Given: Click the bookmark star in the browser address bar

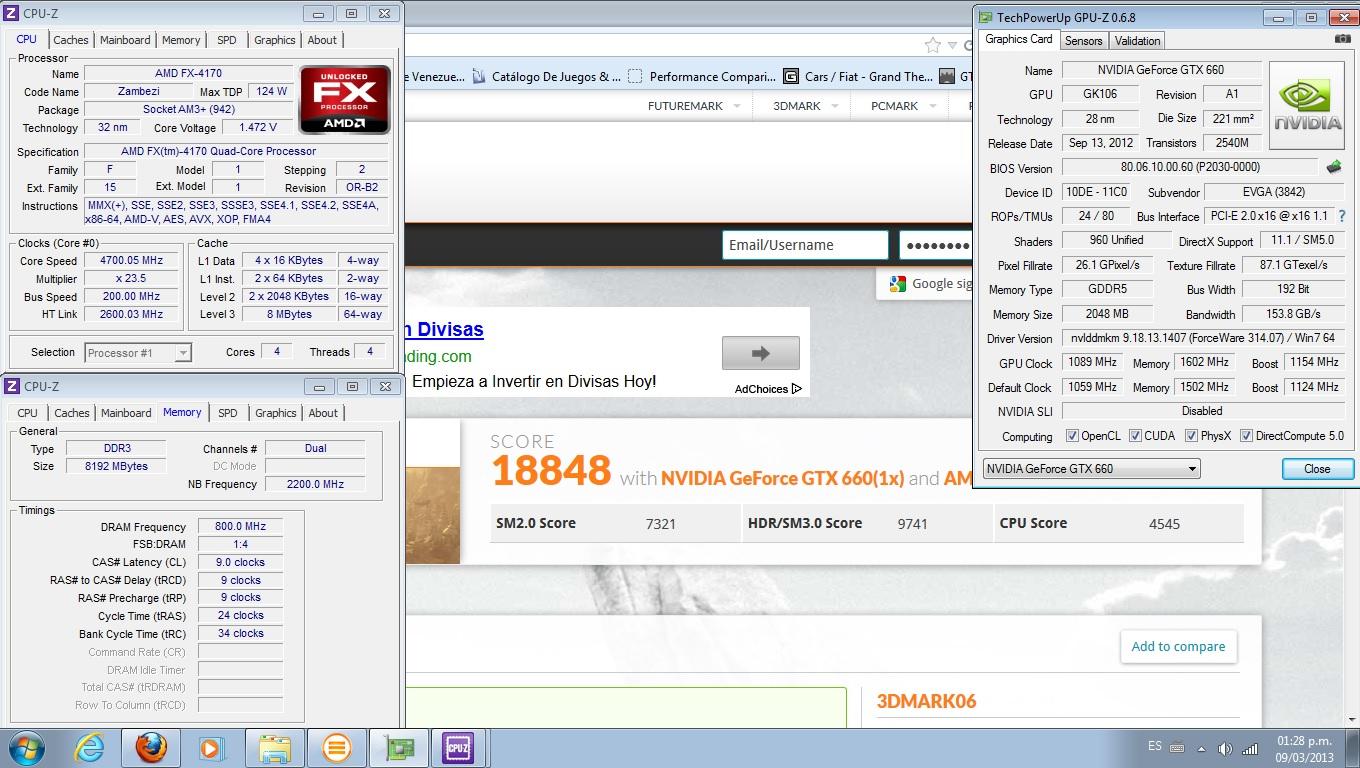Looking at the screenshot, I should tap(933, 45).
